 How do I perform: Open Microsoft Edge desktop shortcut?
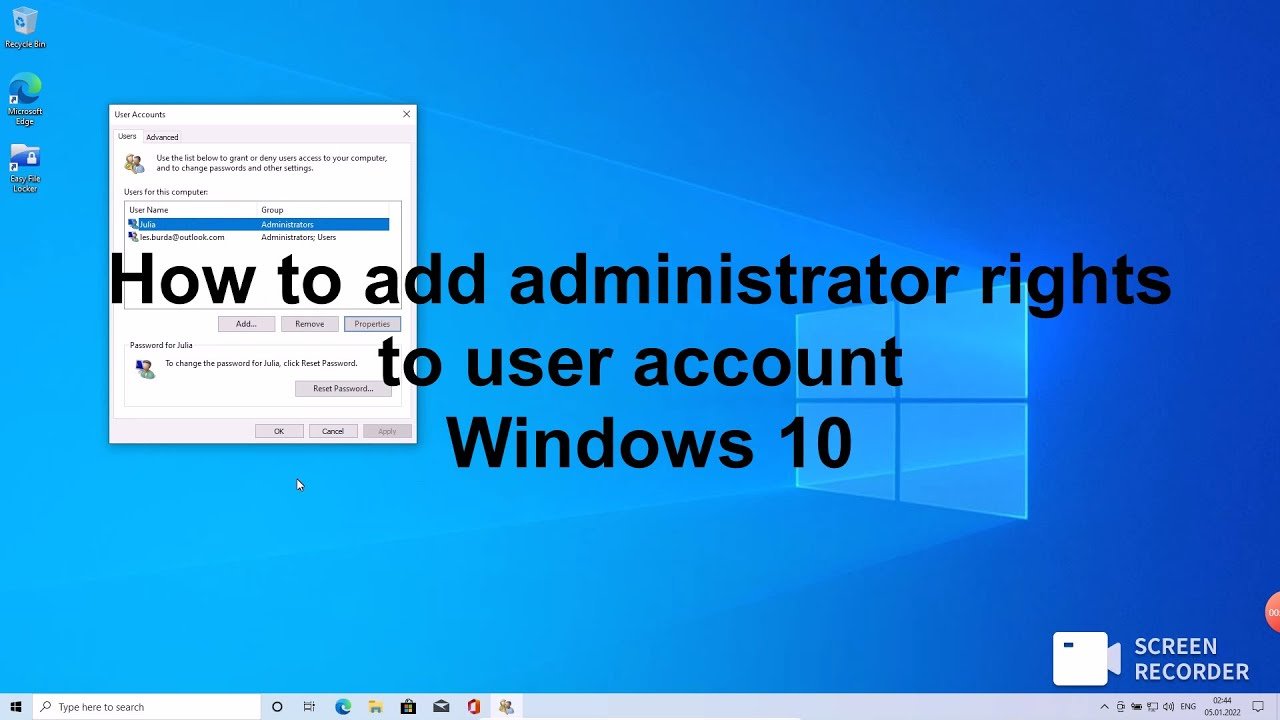(25, 97)
